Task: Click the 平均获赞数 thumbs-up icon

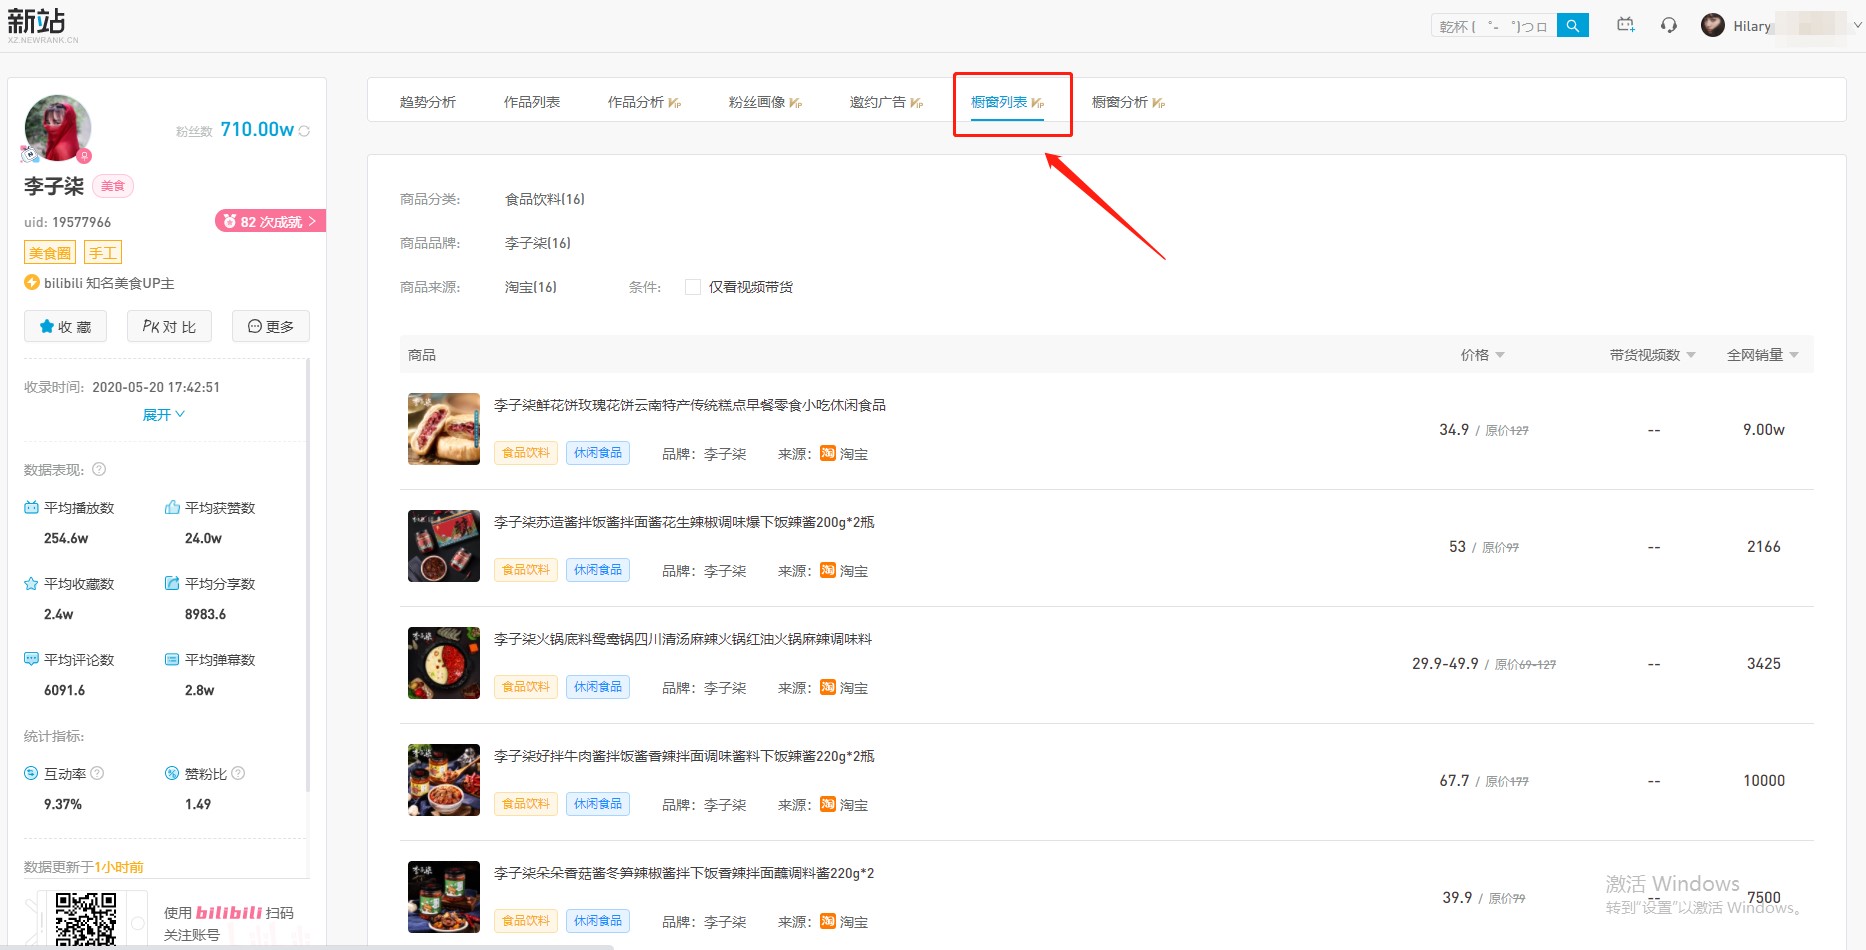Action: click(x=172, y=508)
